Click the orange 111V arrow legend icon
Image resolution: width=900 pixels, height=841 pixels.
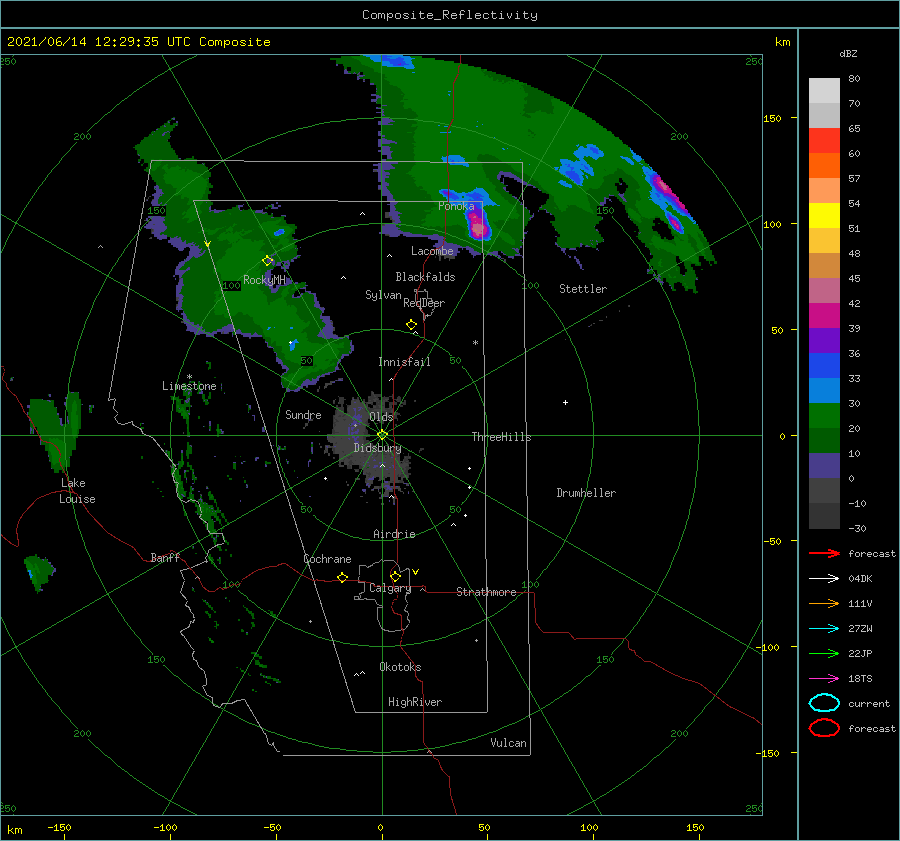(824, 603)
